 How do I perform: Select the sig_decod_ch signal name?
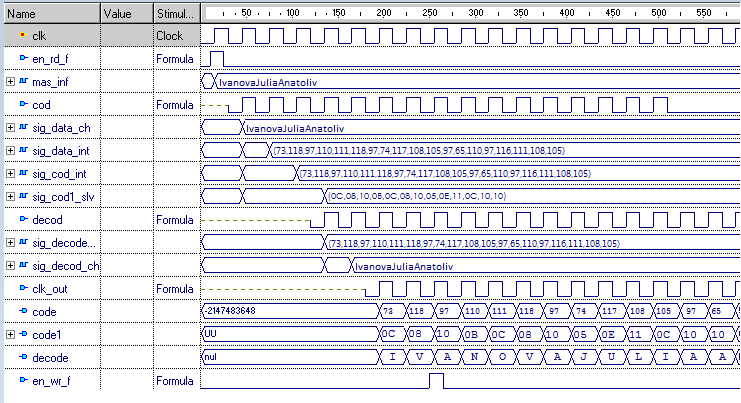[66, 266]
